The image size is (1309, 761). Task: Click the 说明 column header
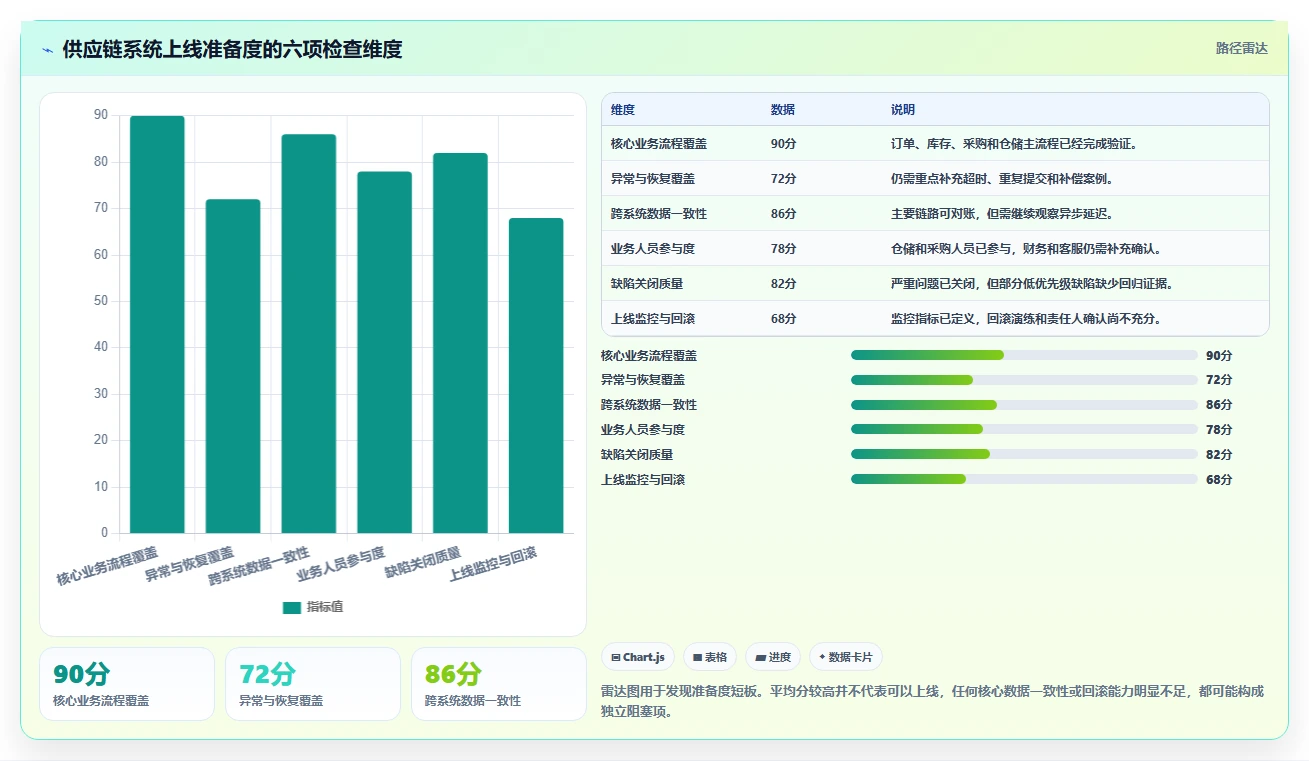click(903, 110)
